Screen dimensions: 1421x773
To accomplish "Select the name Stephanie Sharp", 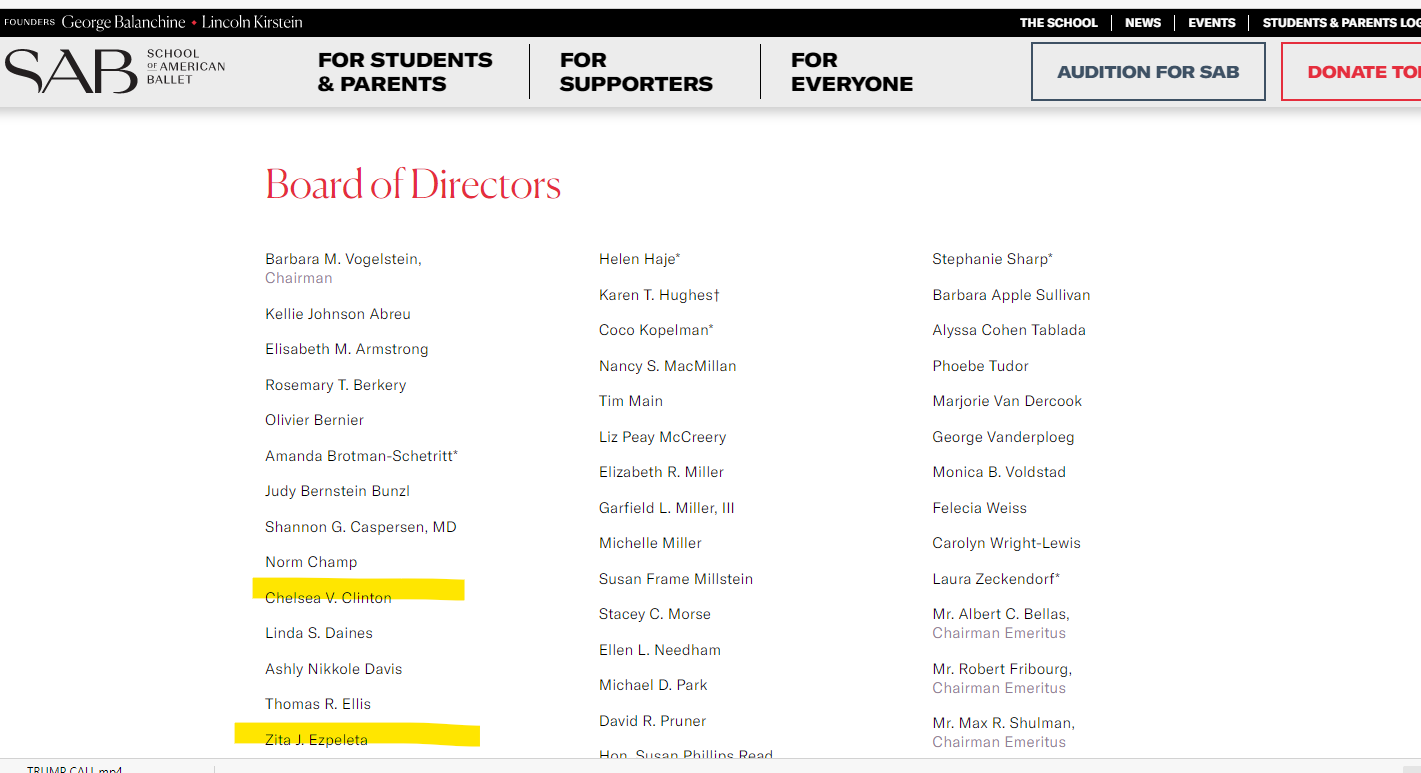I will click(x=992, y=259).
